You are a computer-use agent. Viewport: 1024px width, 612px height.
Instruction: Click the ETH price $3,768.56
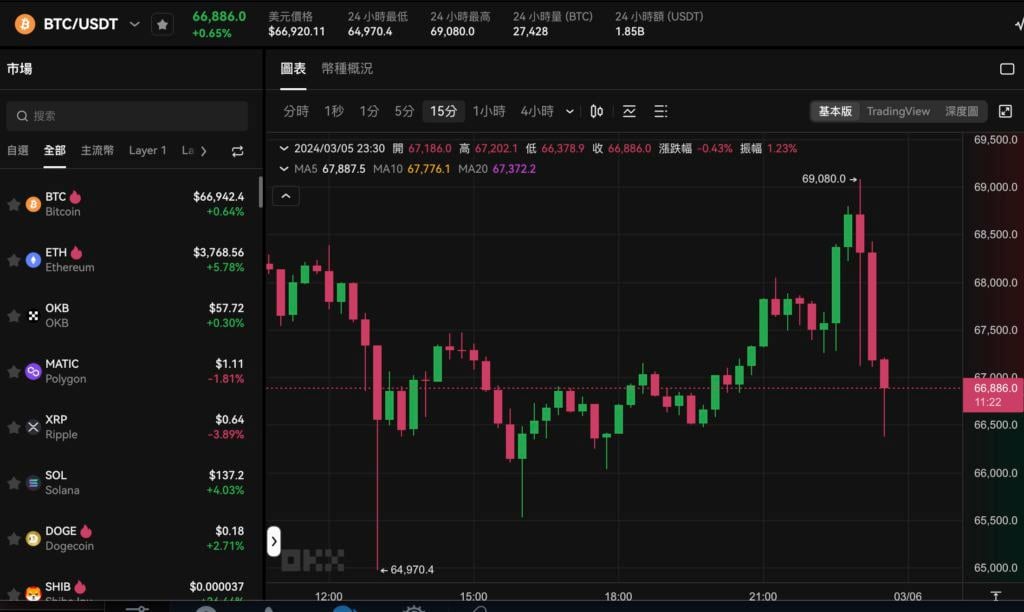219,252
